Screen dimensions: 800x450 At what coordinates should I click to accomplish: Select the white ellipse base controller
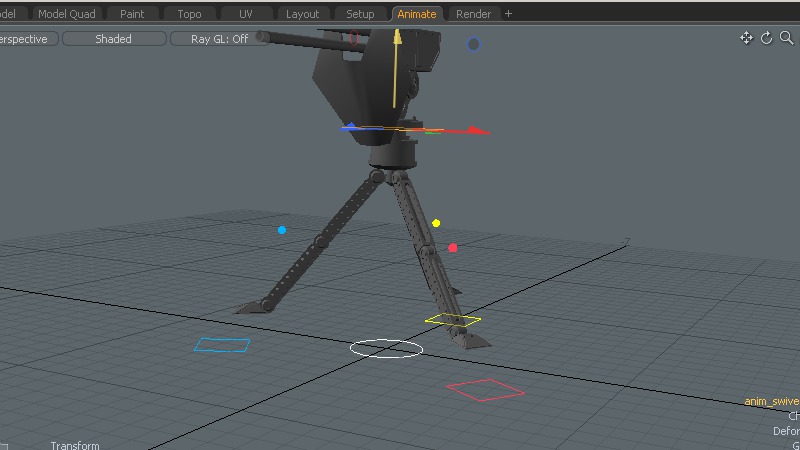[x=386, y=348]
